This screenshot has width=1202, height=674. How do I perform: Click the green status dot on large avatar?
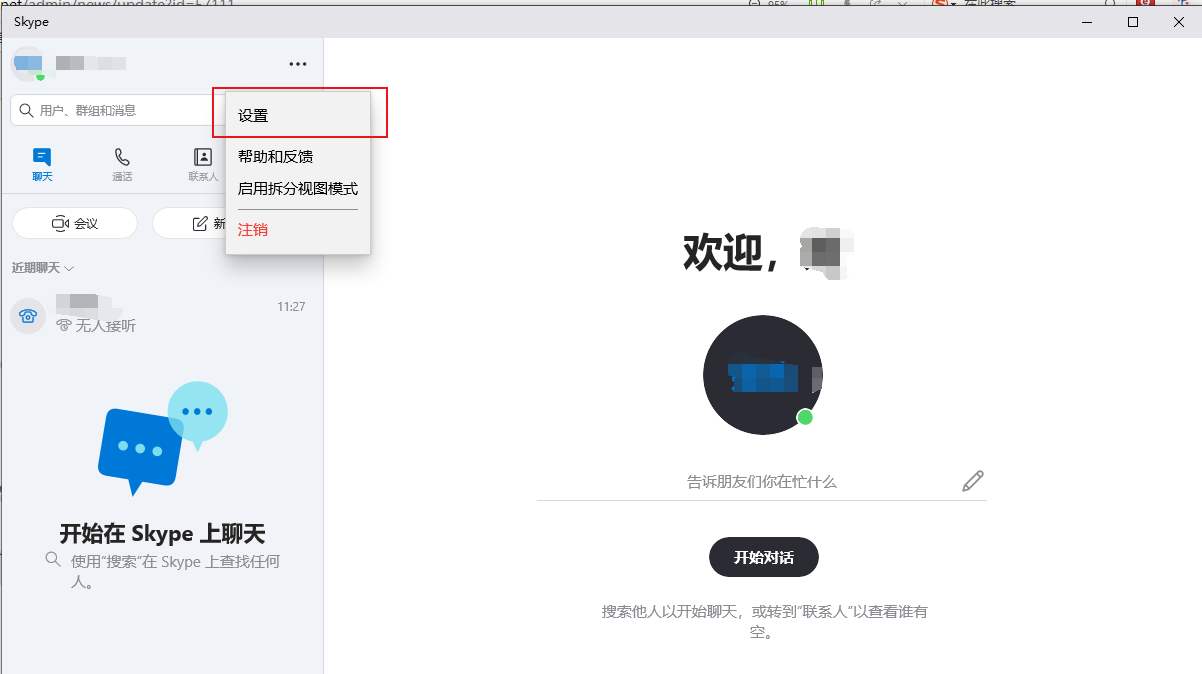tap(805, 417)
